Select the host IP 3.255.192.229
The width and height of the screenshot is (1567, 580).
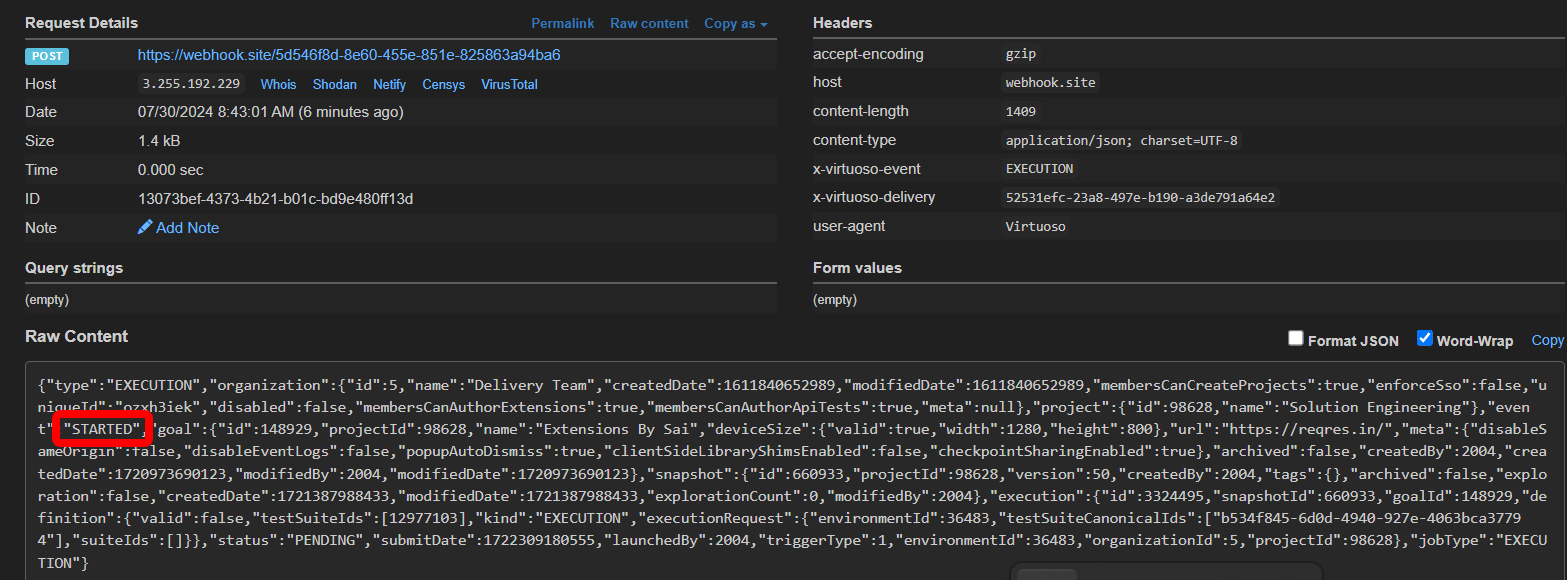tap(191, 84)
